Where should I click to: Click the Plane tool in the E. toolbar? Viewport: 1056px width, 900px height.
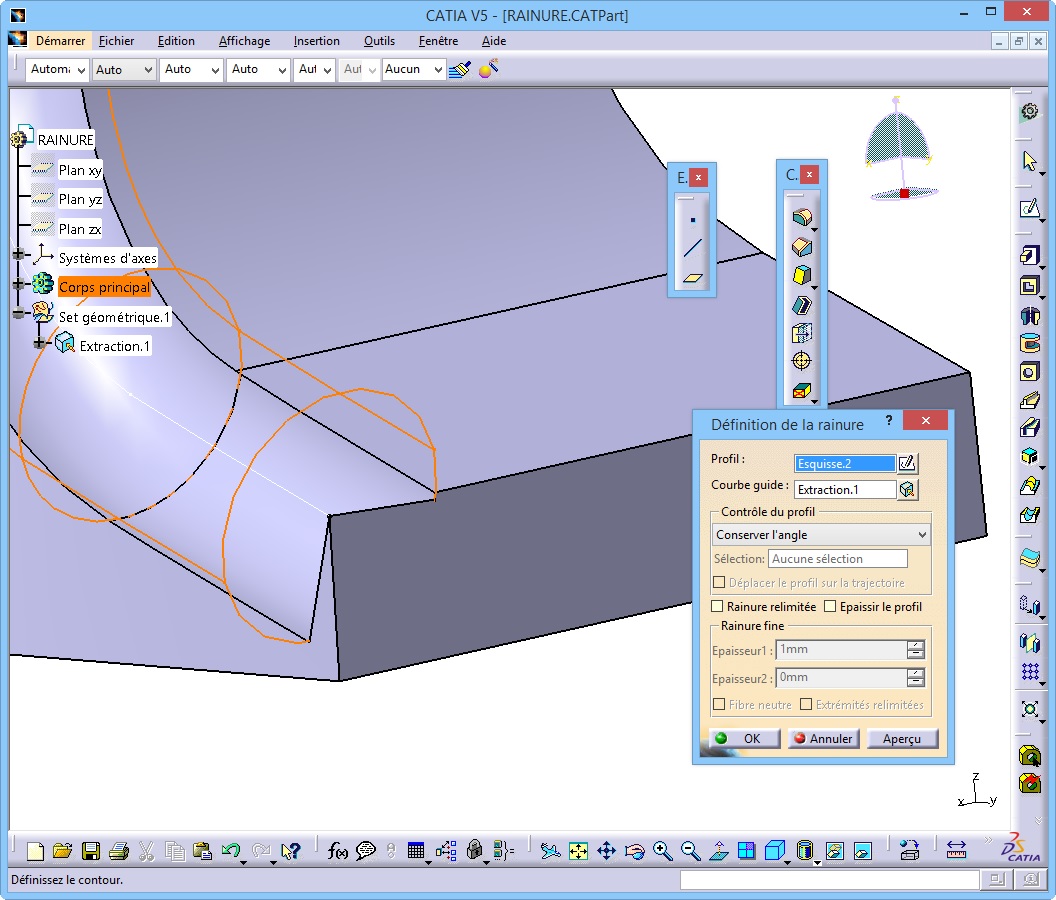click(x=692, y=278)
